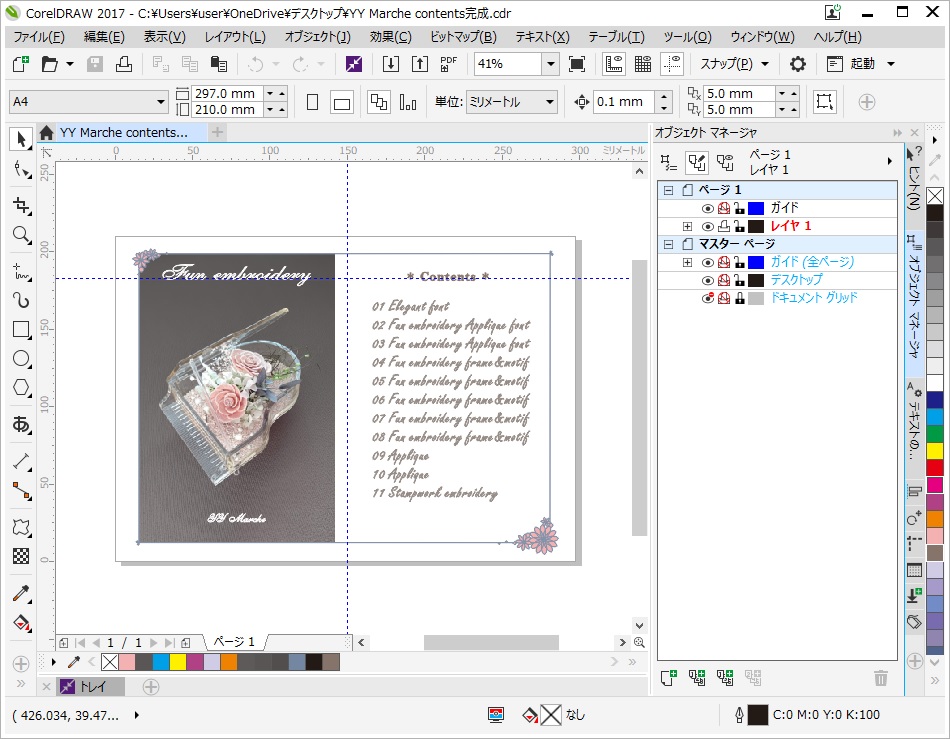Select the ガイド (全ページ) layer name
The width and height of the screenshot is (950, 739).
click(812, 262)
